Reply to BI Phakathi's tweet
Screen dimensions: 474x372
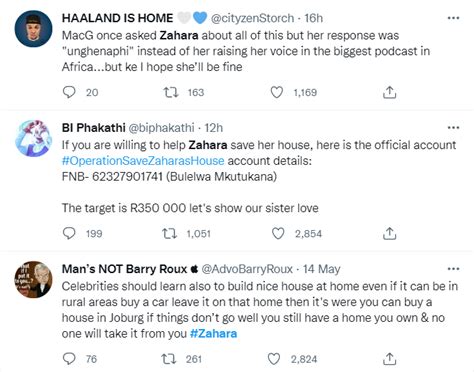[x=69, y=233]
